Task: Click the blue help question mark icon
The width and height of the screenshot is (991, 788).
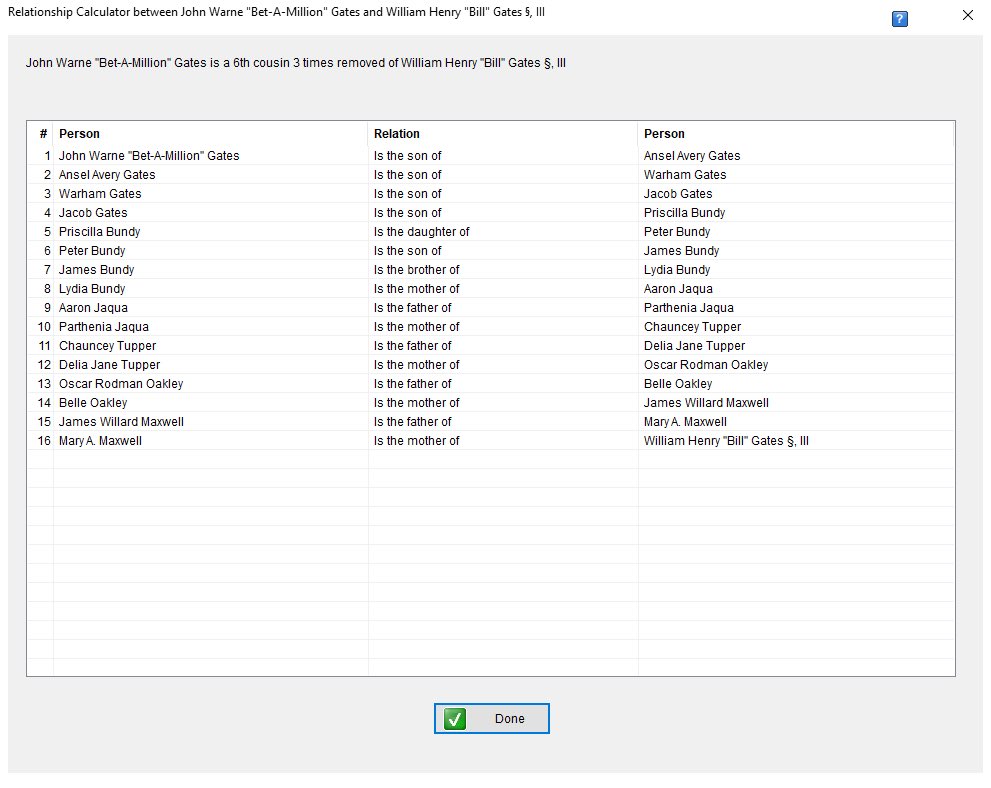Action: pos(899,19)
